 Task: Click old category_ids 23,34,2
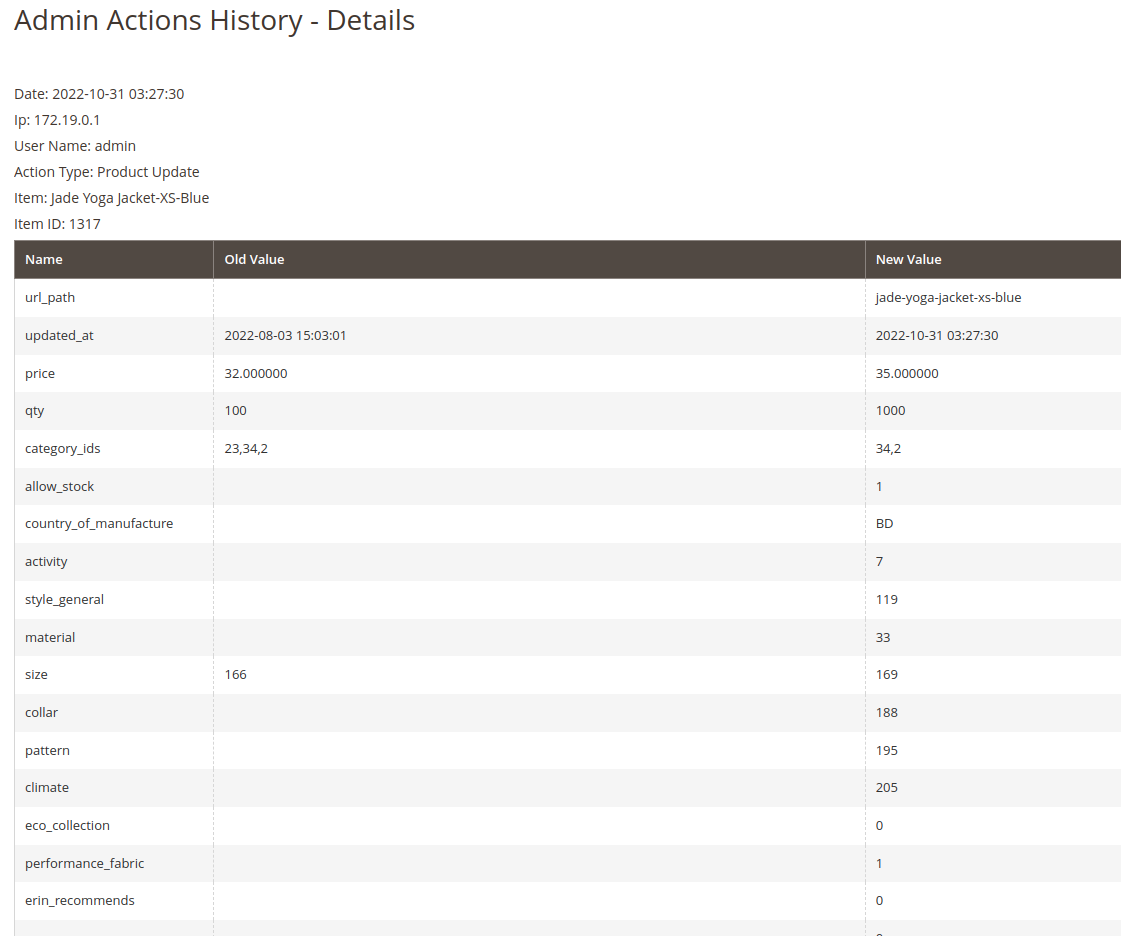tap(246, 449)
